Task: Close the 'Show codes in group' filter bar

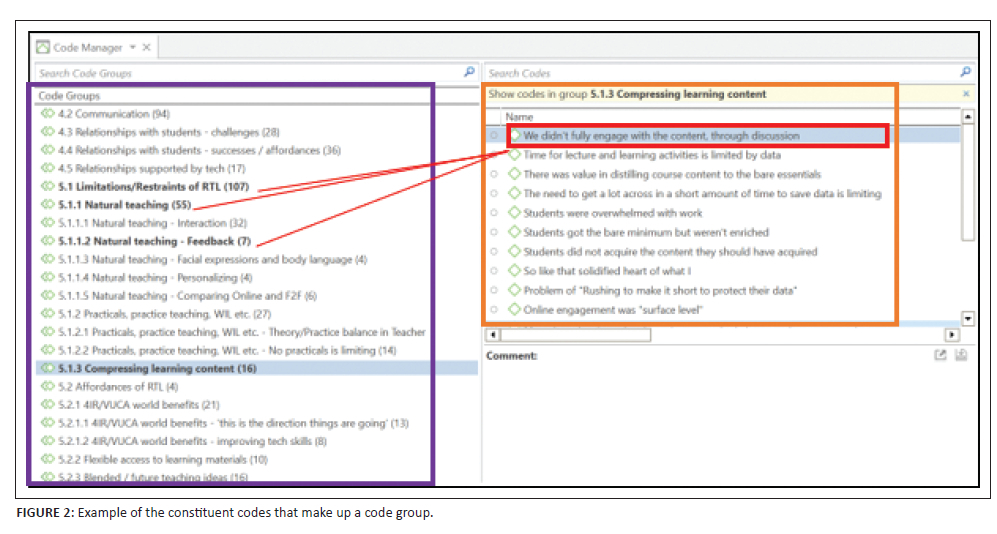Action: click(965, 94)
